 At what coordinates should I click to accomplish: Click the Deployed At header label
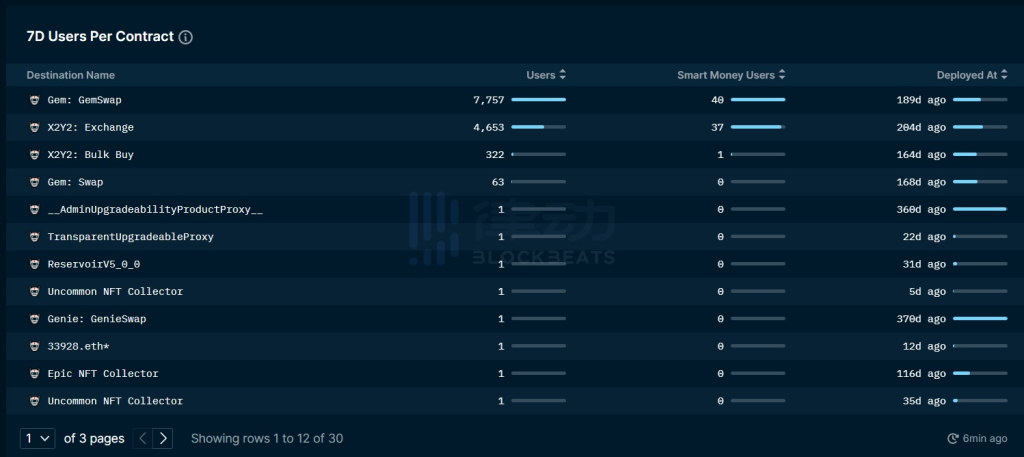pos(967,75)
